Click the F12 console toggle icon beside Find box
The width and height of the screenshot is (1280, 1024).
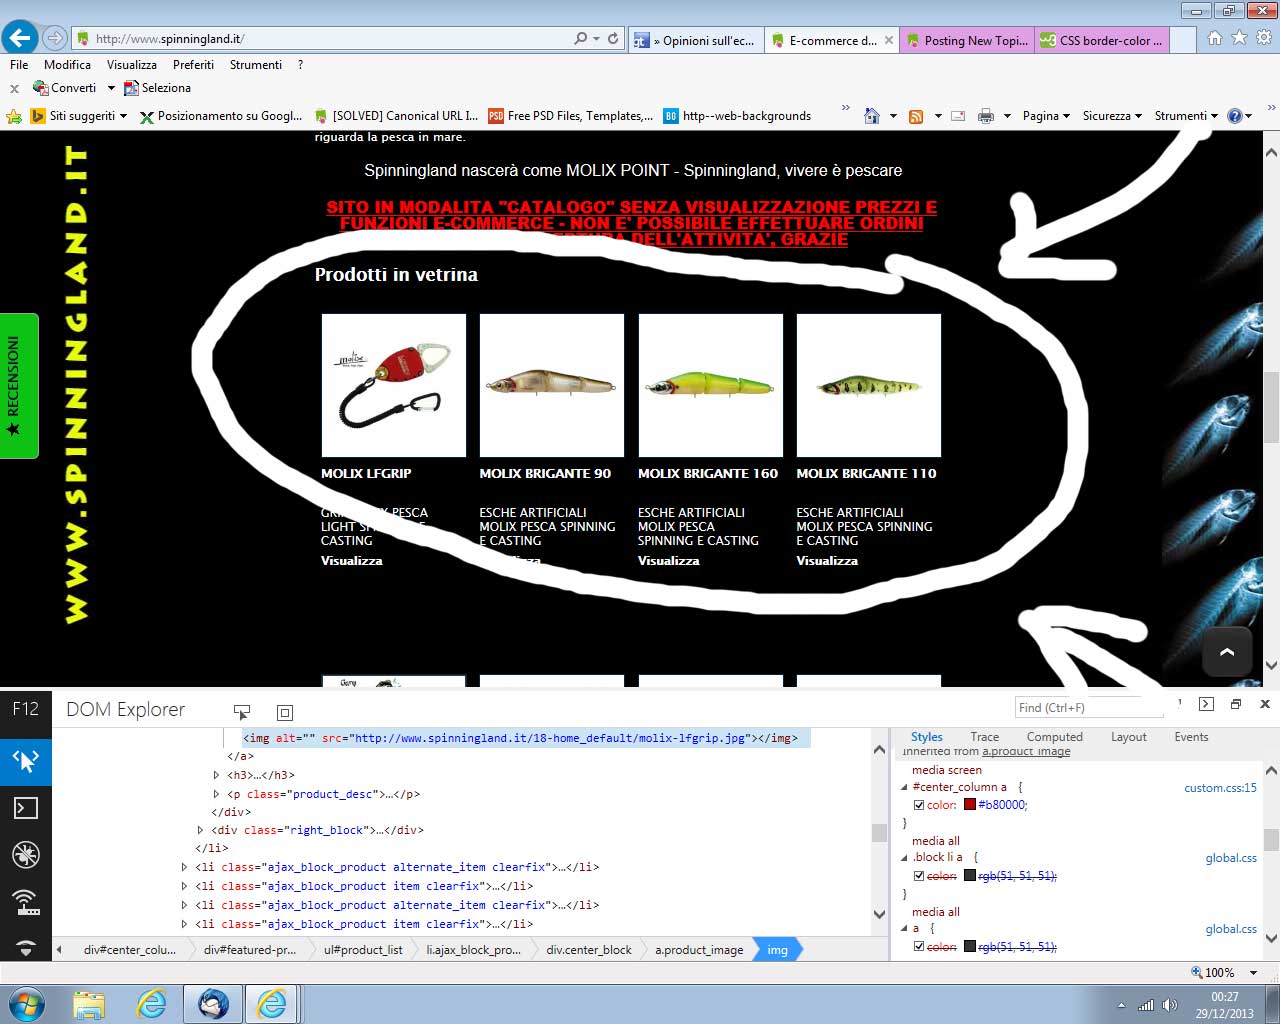(1206, 705)
